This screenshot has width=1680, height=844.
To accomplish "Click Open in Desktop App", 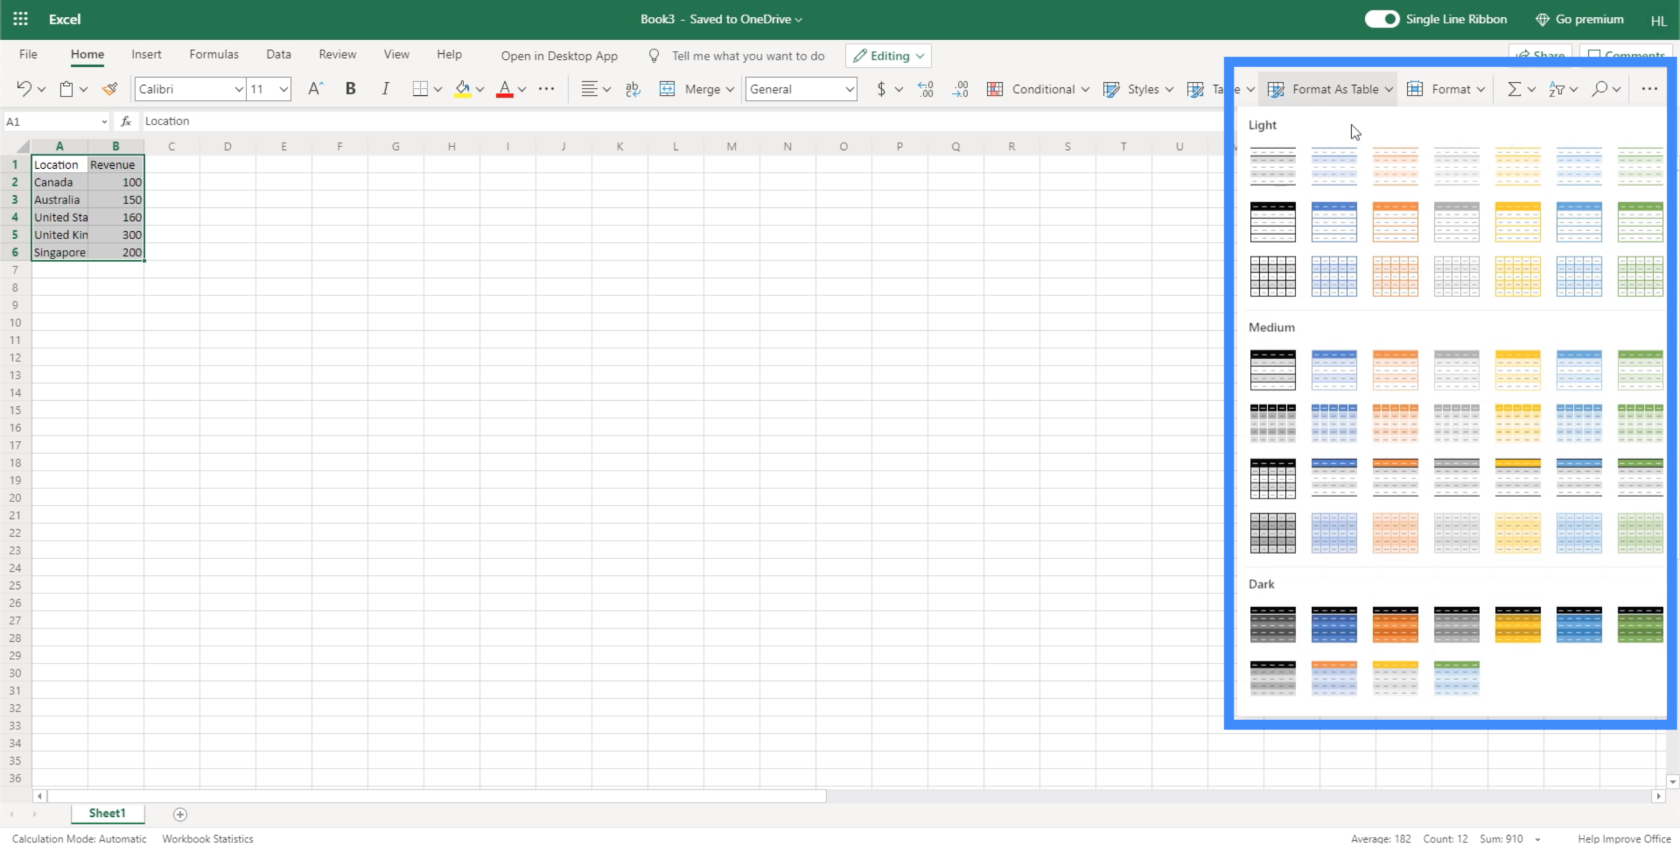I will coord(559,56).
